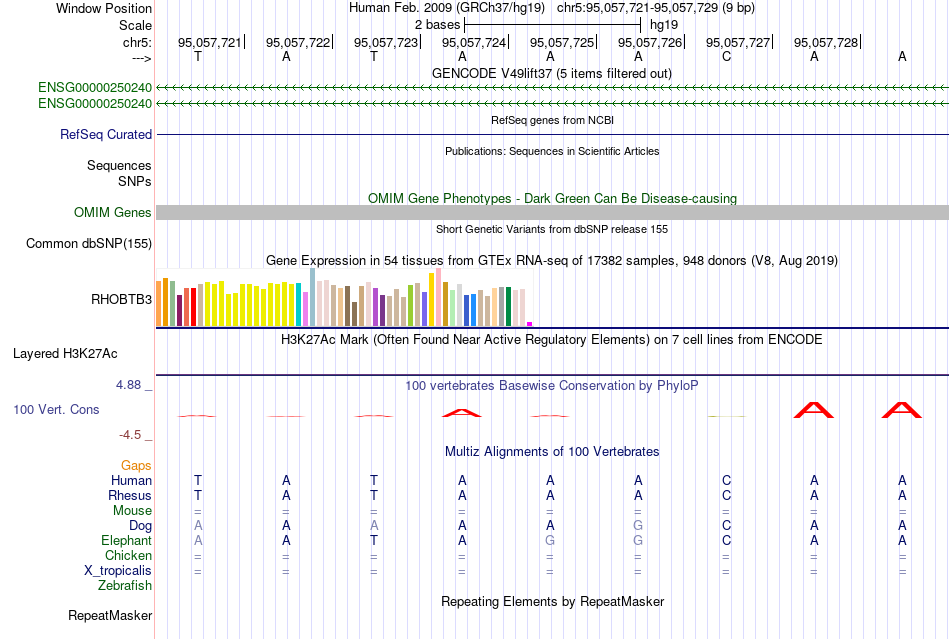Click the GENCODE V49lift37 track title
Viewport: 950px width, 639px height.
tap(552, 73)
